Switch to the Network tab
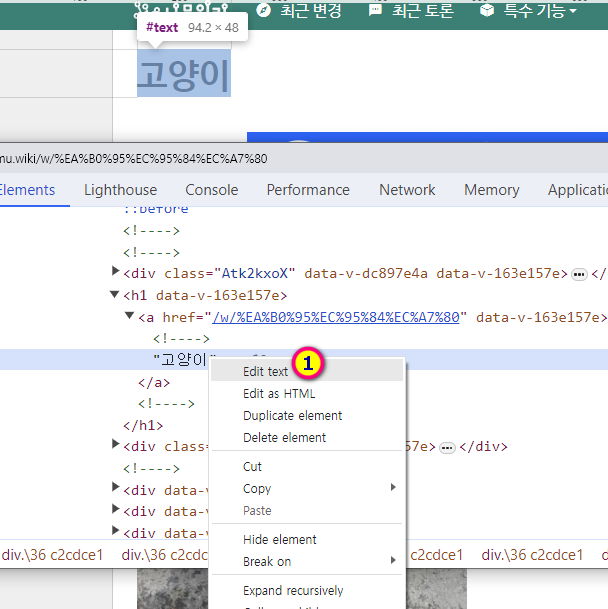Image resolution: width=608 pixels, height=609 pixels. click(x=407, y=190)
